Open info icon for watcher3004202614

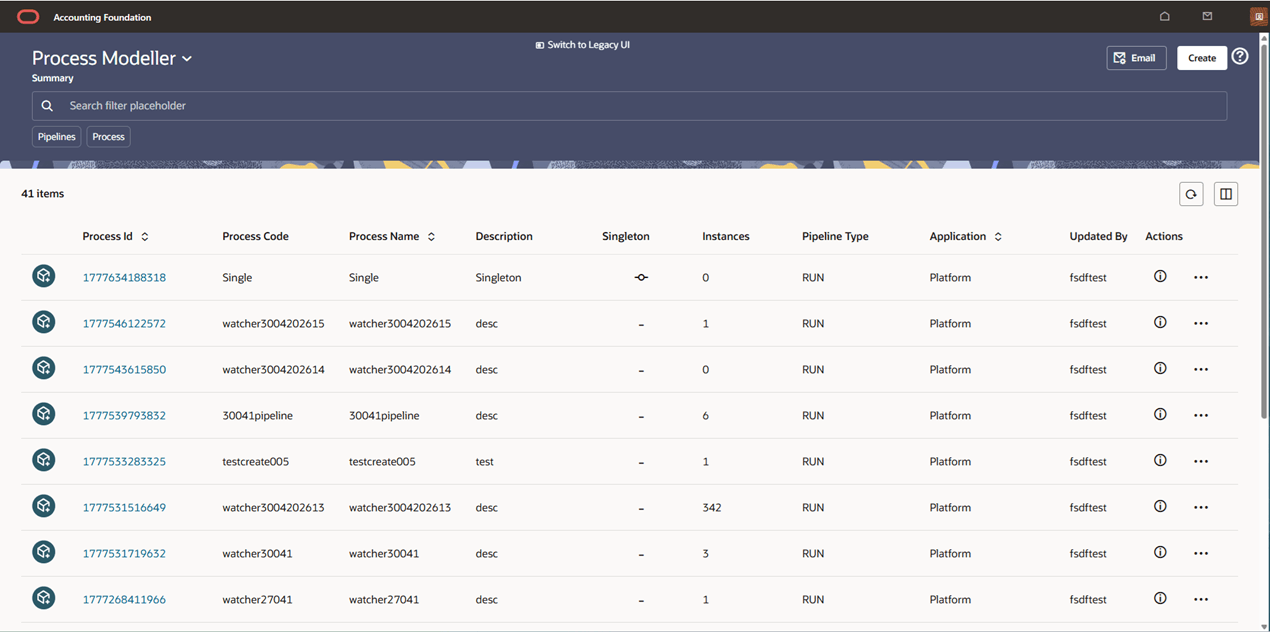[x=1160, y=369]
